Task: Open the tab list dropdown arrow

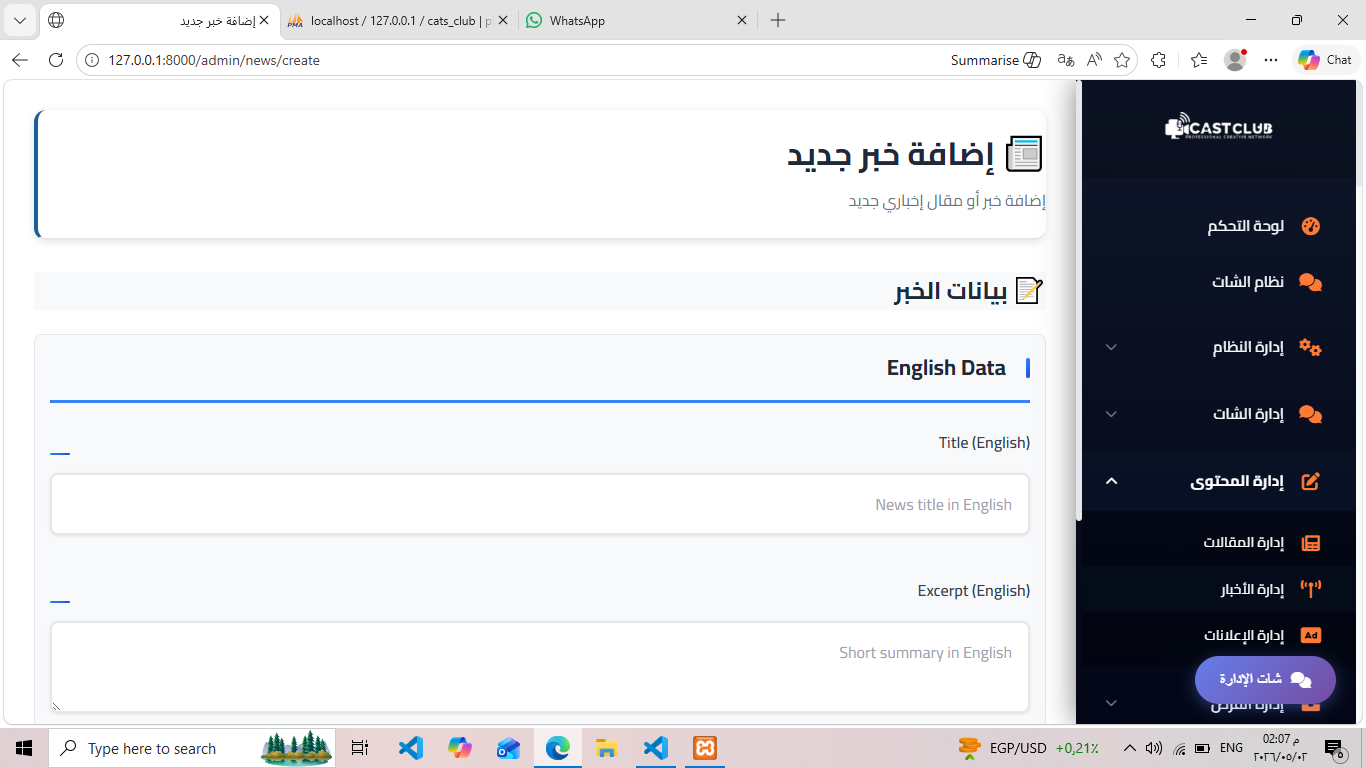Action: [x=20, y=20]
